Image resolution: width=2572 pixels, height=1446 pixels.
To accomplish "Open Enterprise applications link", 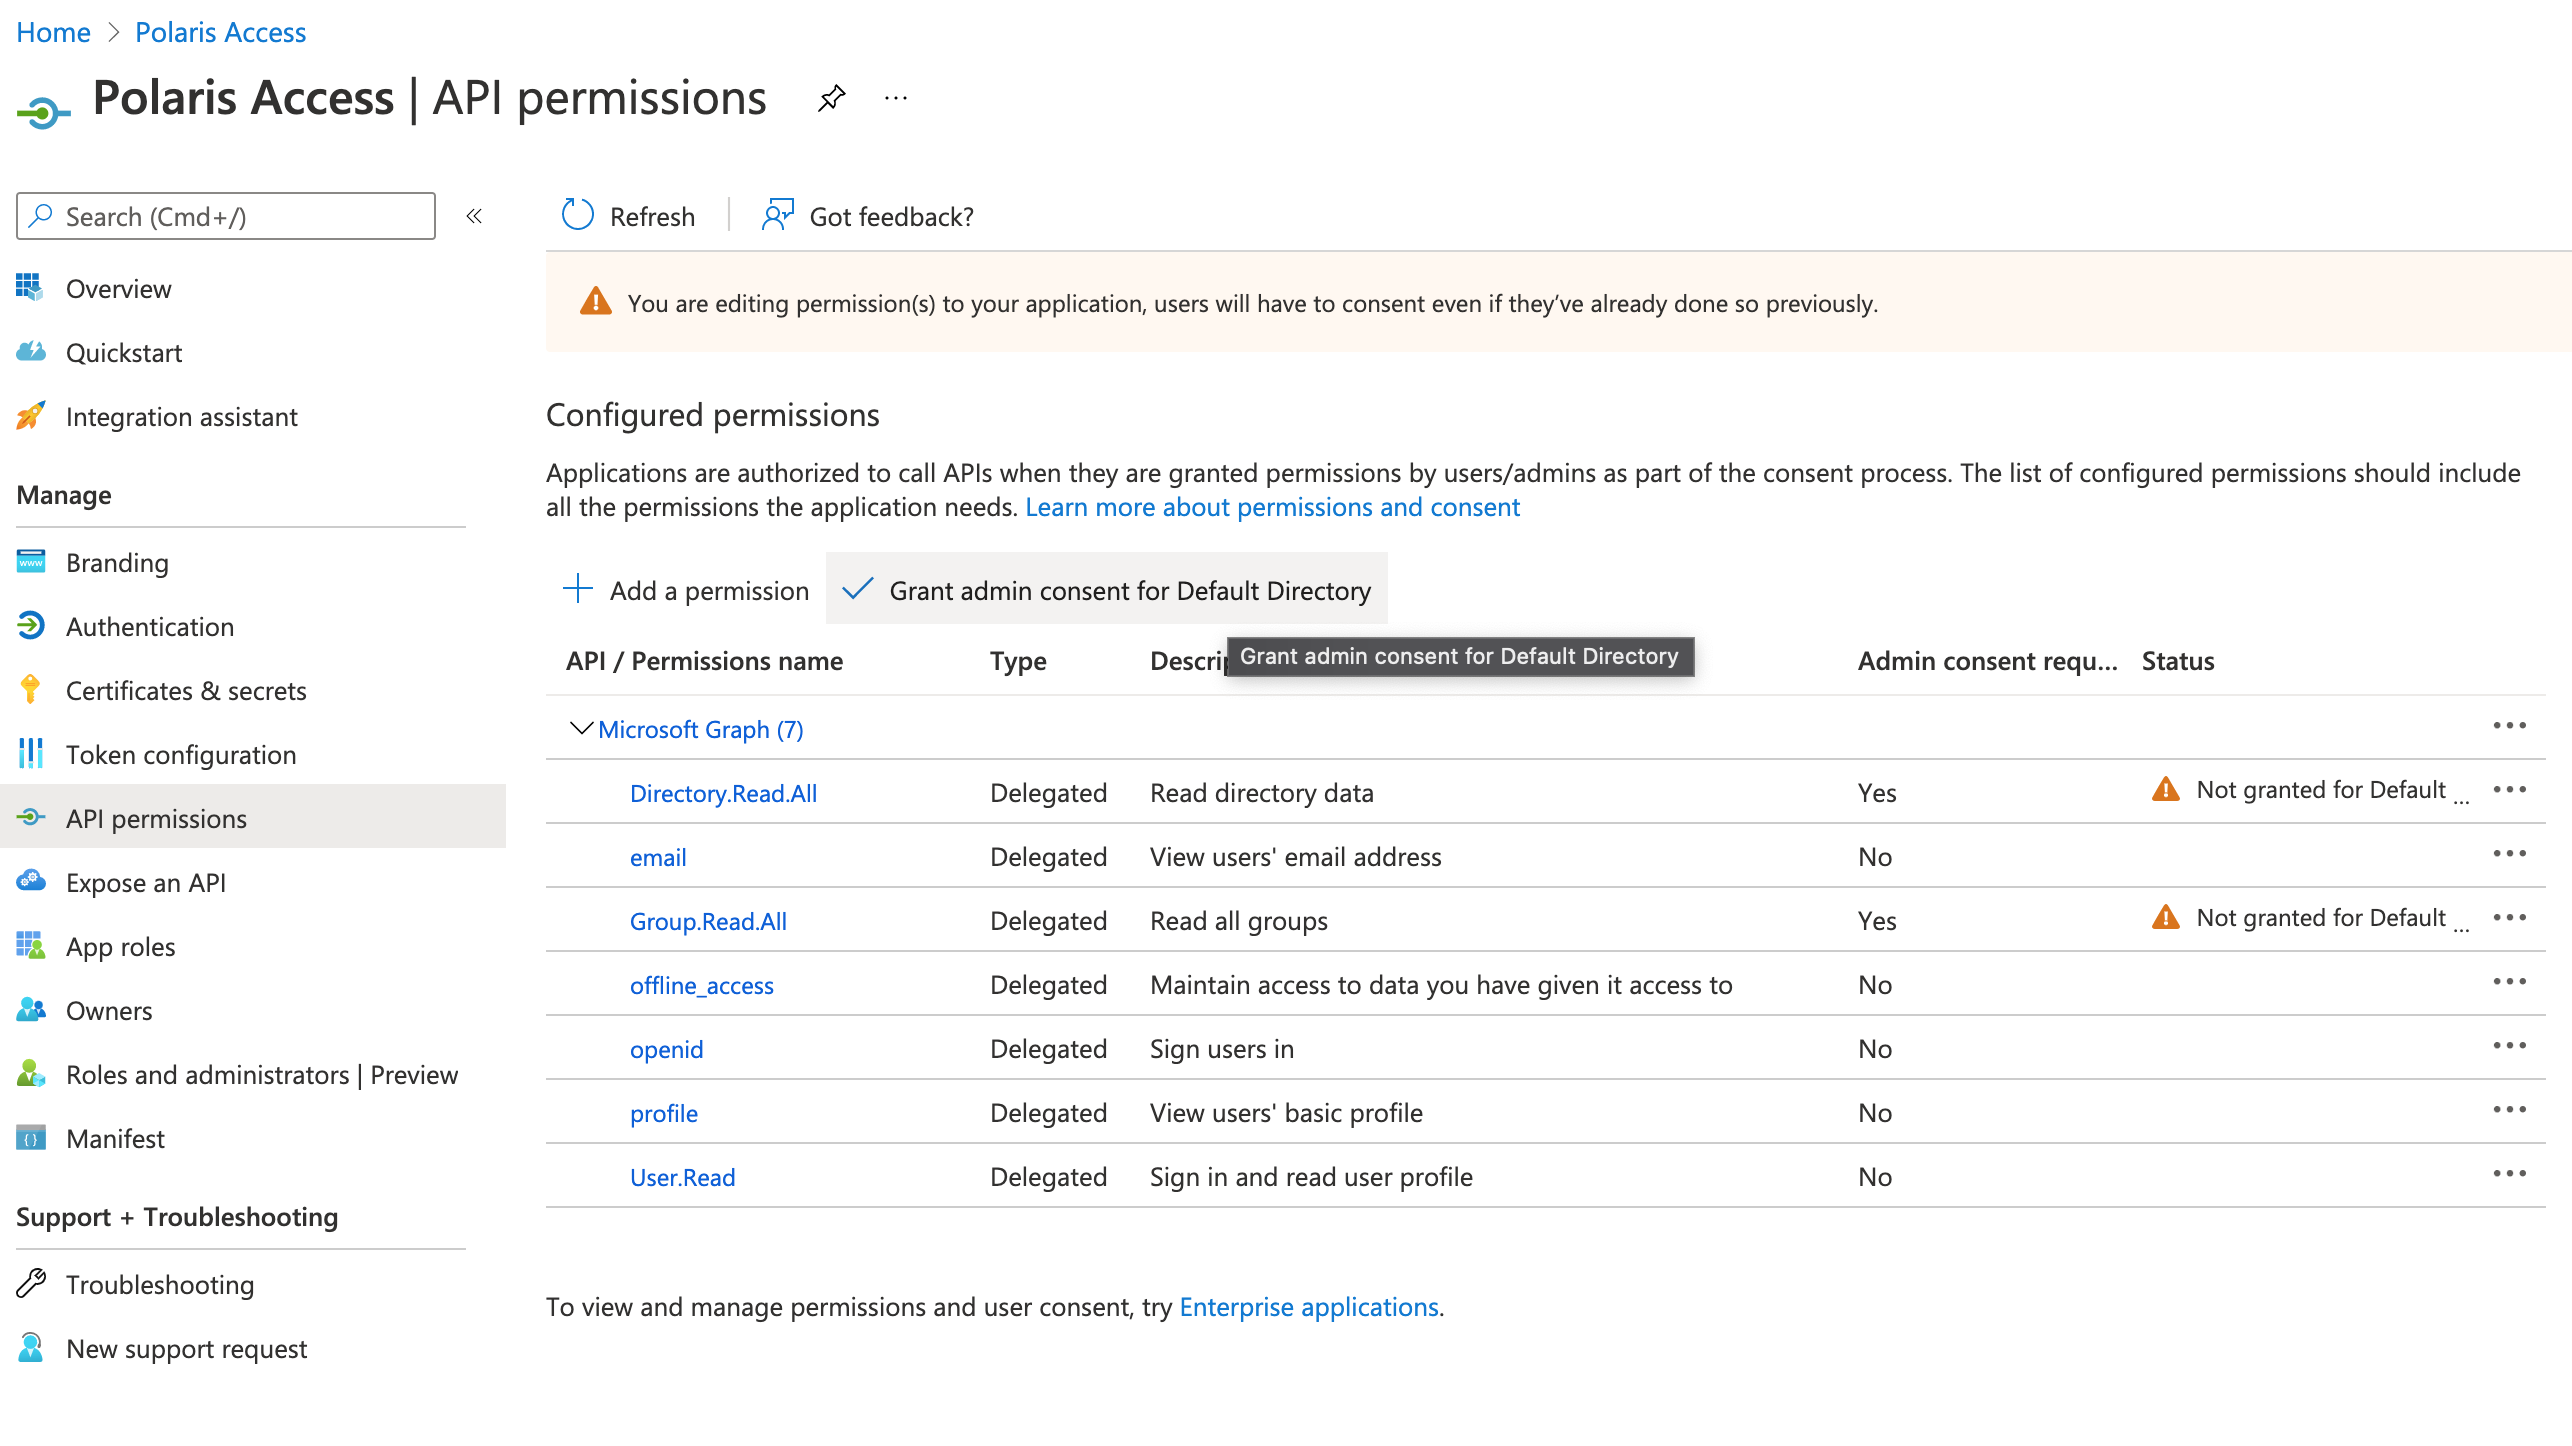I will pyautogui.click(x=1309, y=1308).
